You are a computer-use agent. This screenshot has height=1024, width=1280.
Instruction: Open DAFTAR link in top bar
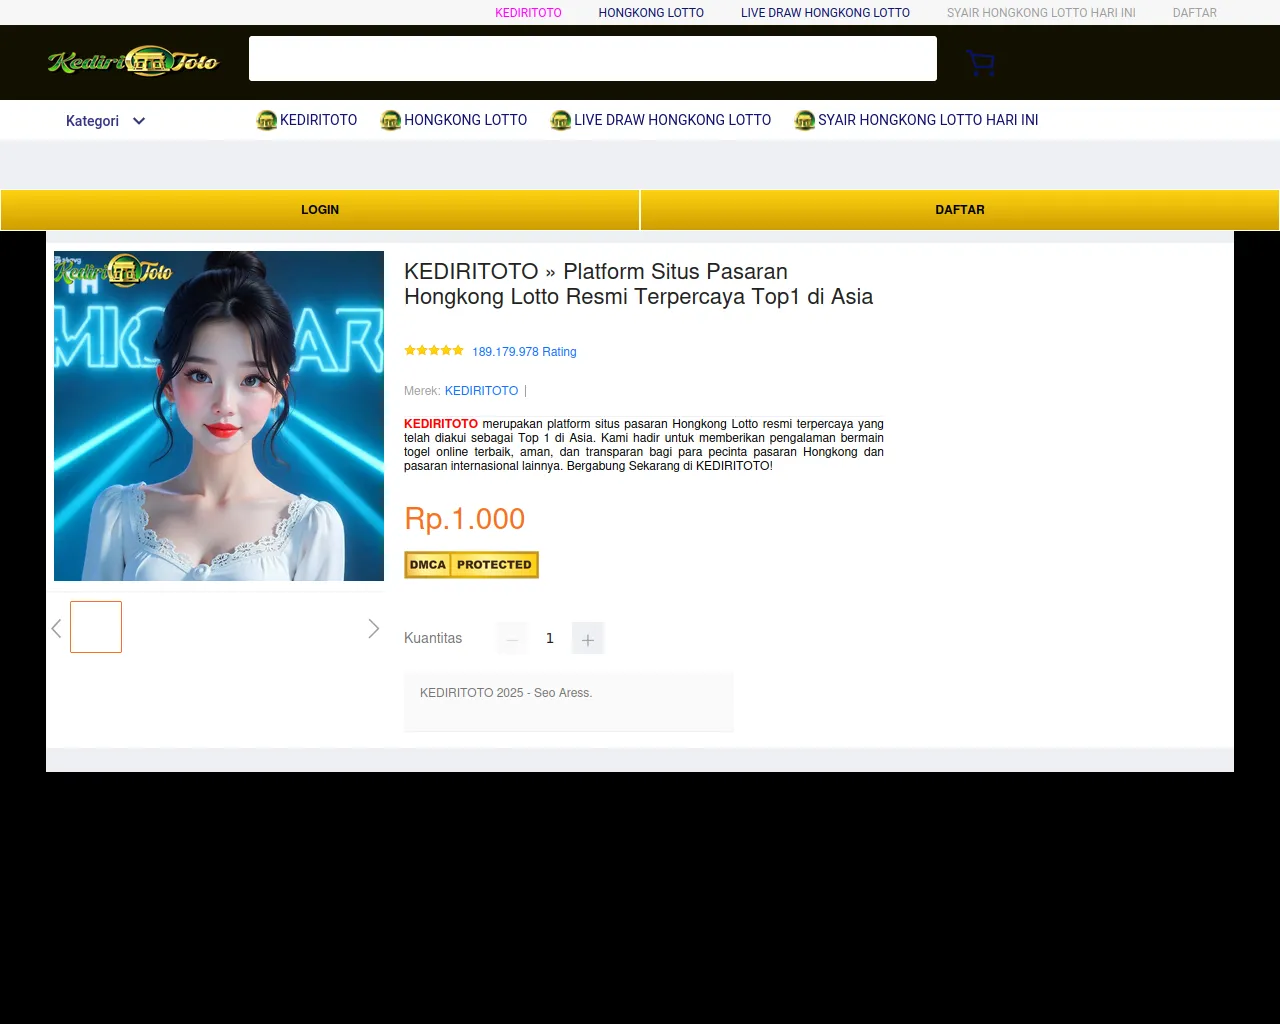[1194, 13]
